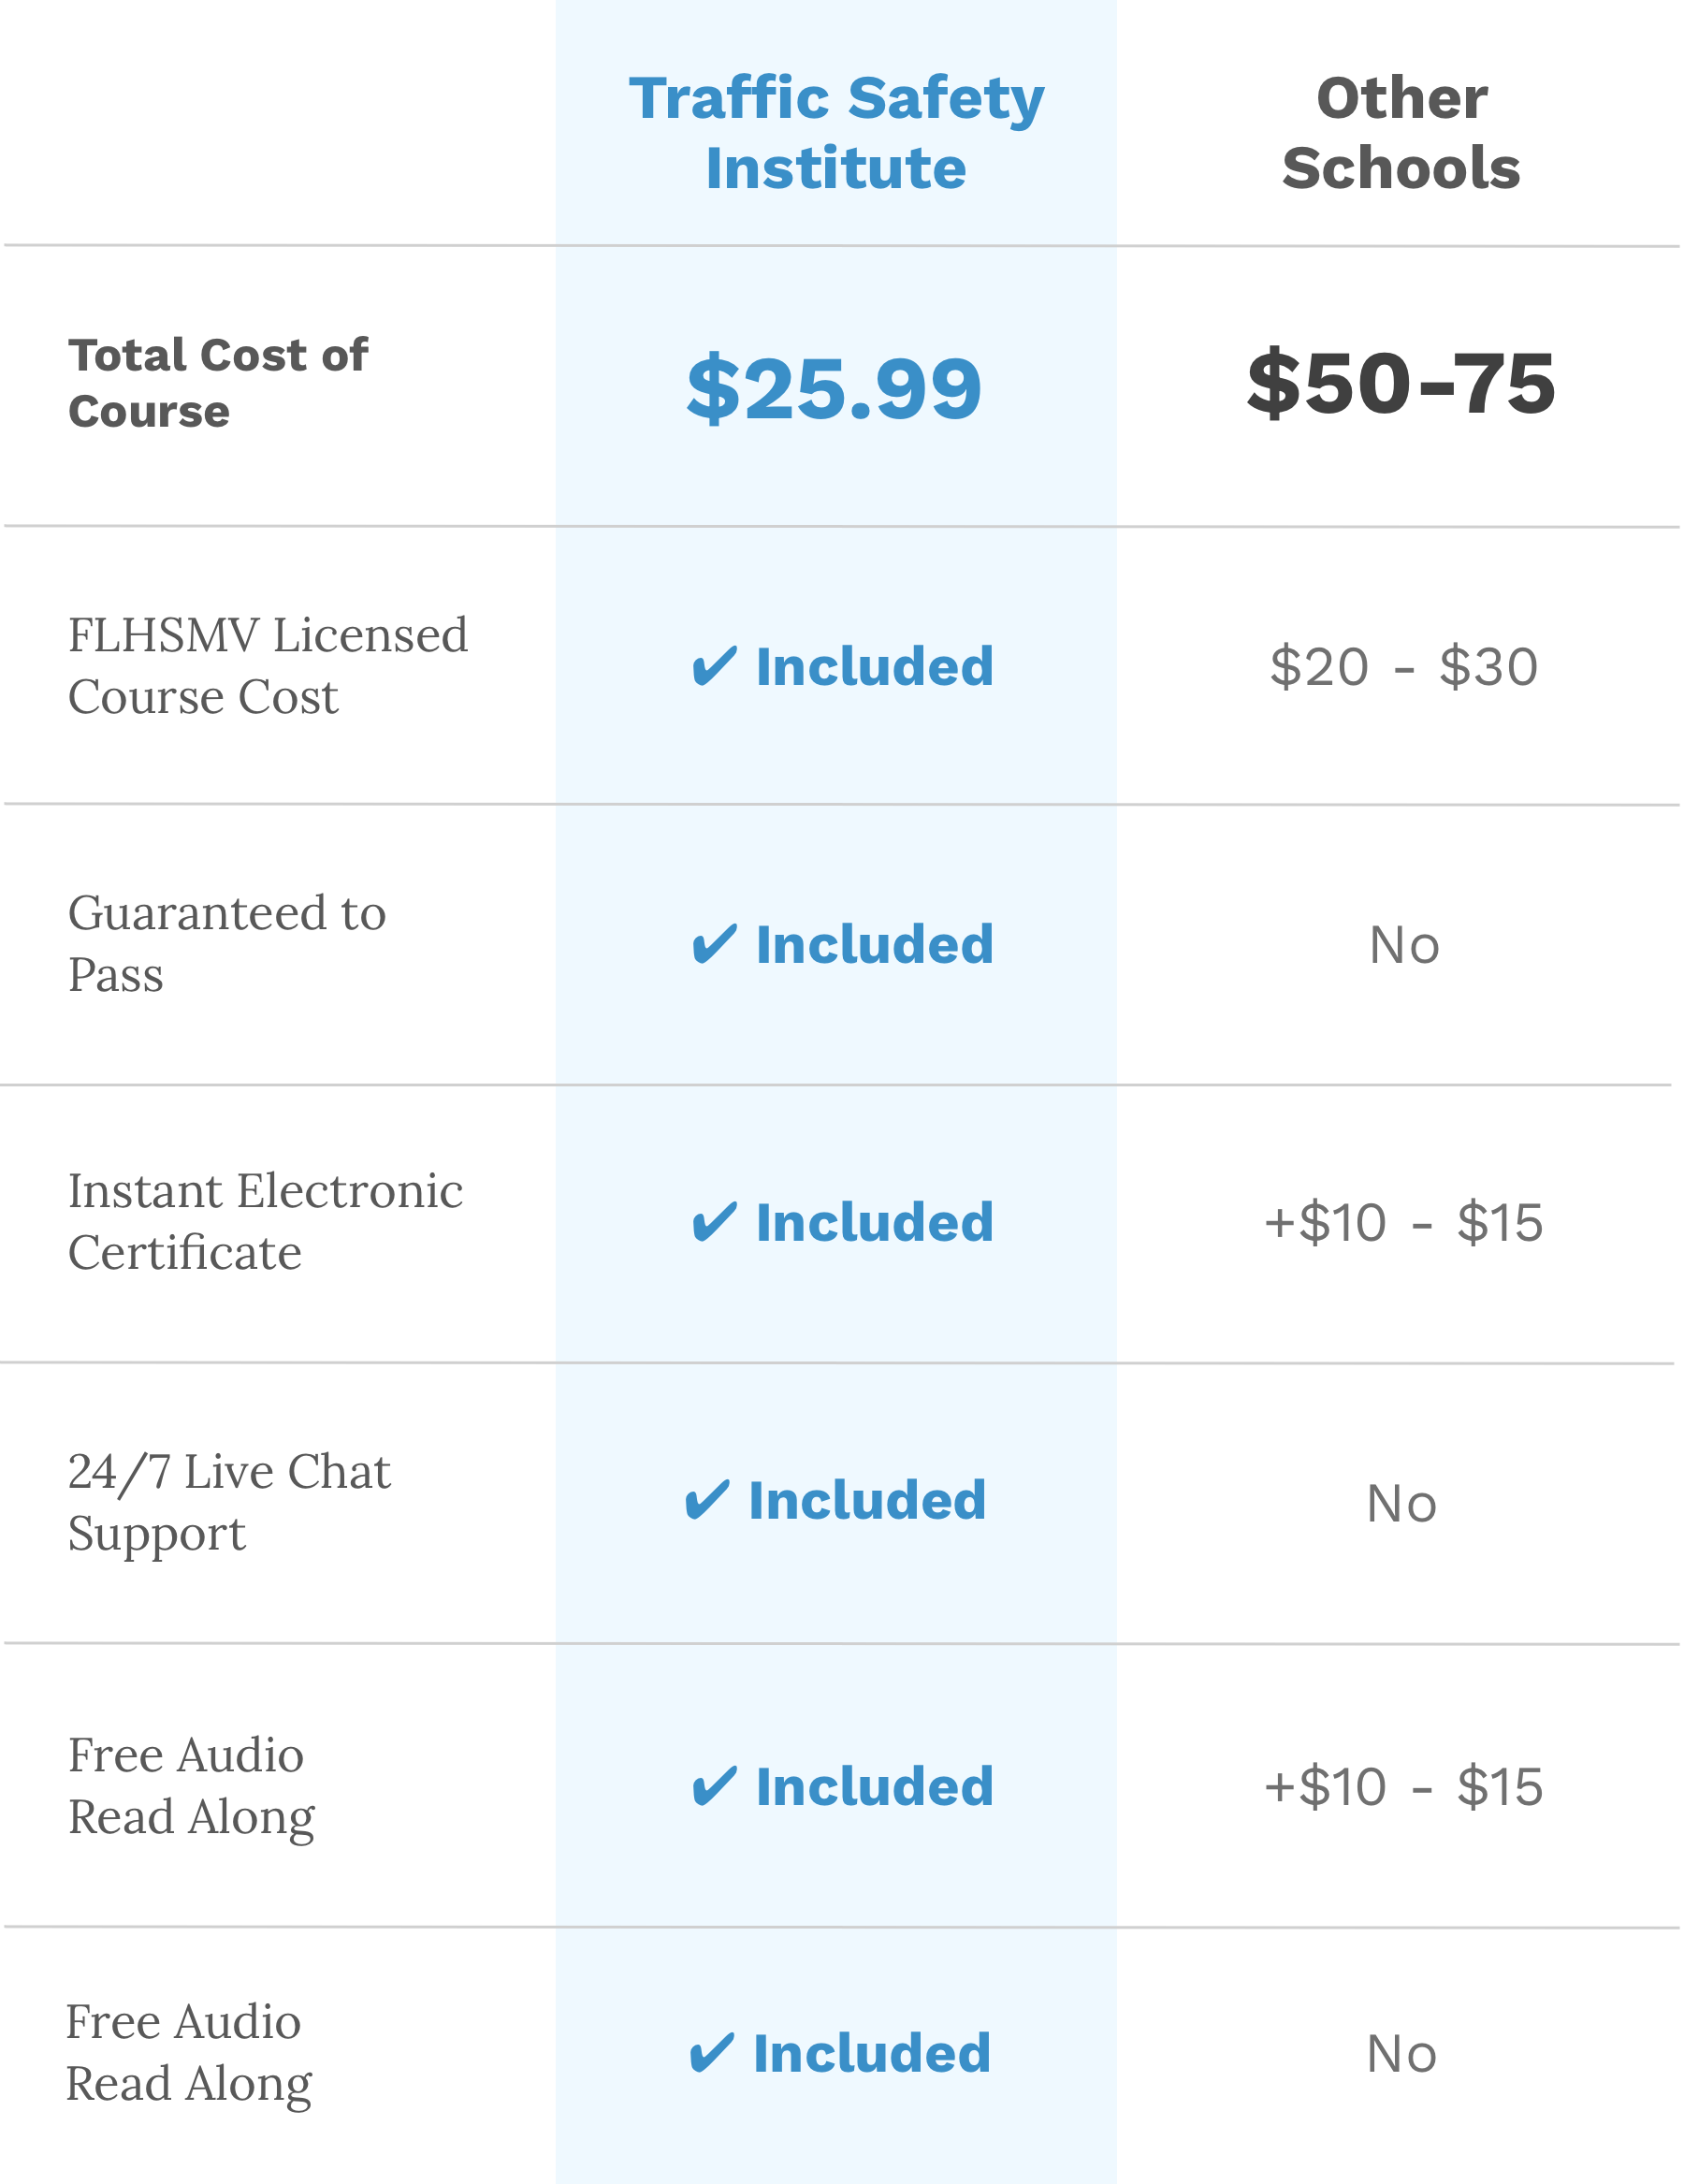Click "No" in the Guaranteed to Pass row
Screen dimensions: 1684x2184
pyautogui.click(x=1404, y=945)
